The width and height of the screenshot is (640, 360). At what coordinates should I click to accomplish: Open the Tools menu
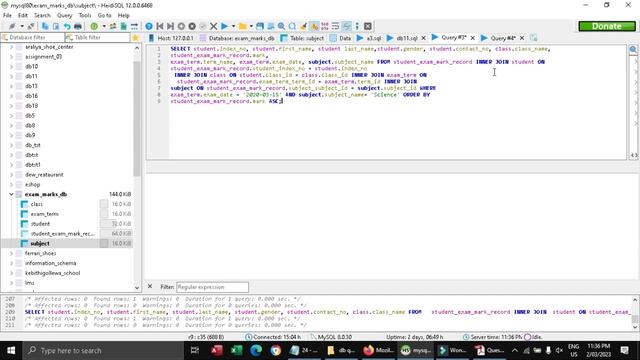[x=85, y=15]
